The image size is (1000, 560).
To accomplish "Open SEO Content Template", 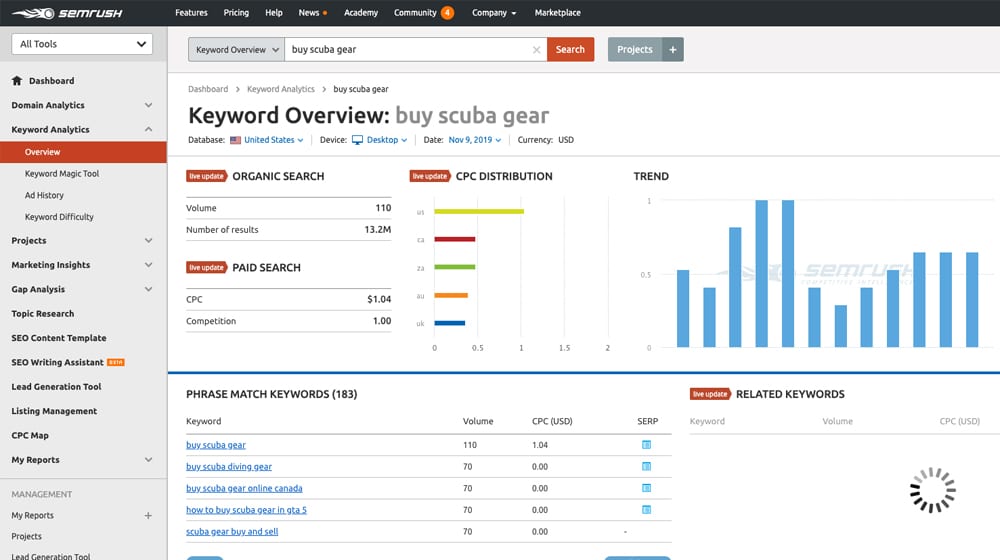I will pos(59,338).
